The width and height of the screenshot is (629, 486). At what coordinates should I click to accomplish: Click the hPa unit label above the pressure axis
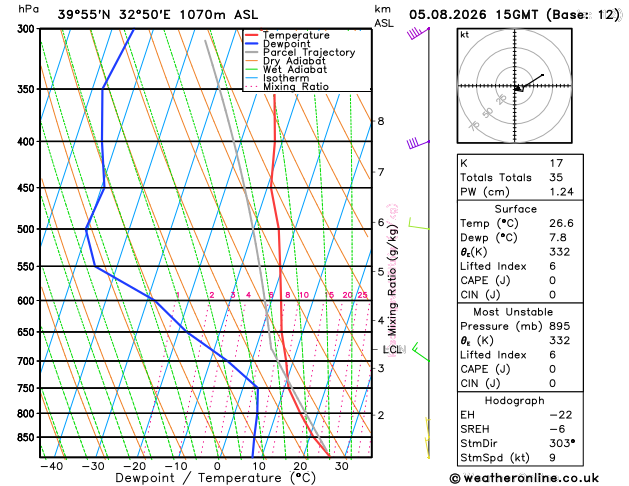coord(28,9)
